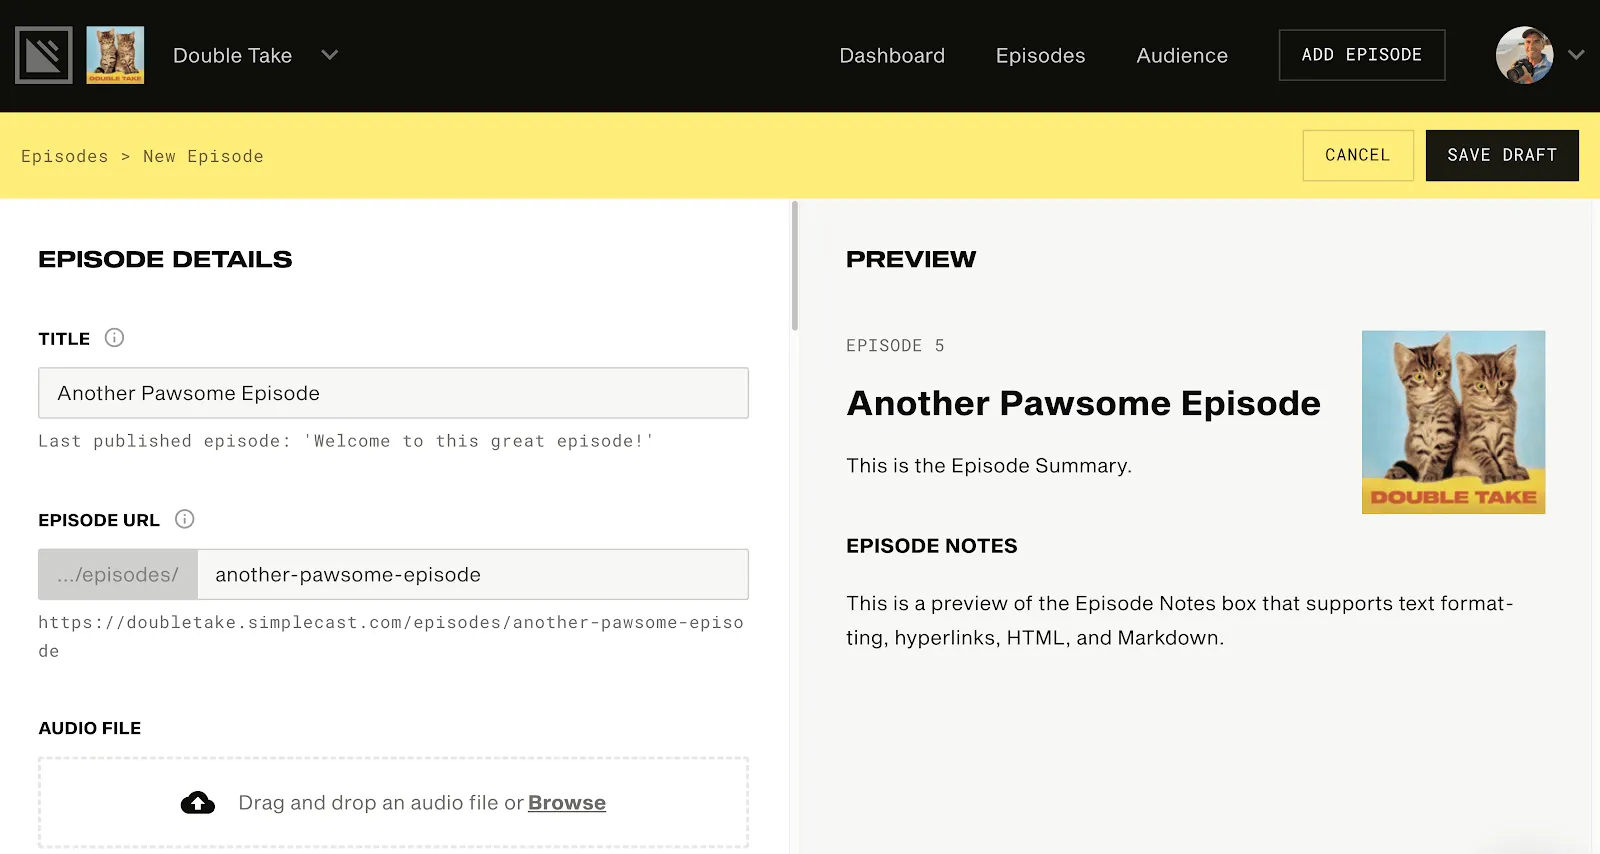Expand the Double Take podcast switcher chevron
1600x854 pixels.
click(x=329, y=55)
